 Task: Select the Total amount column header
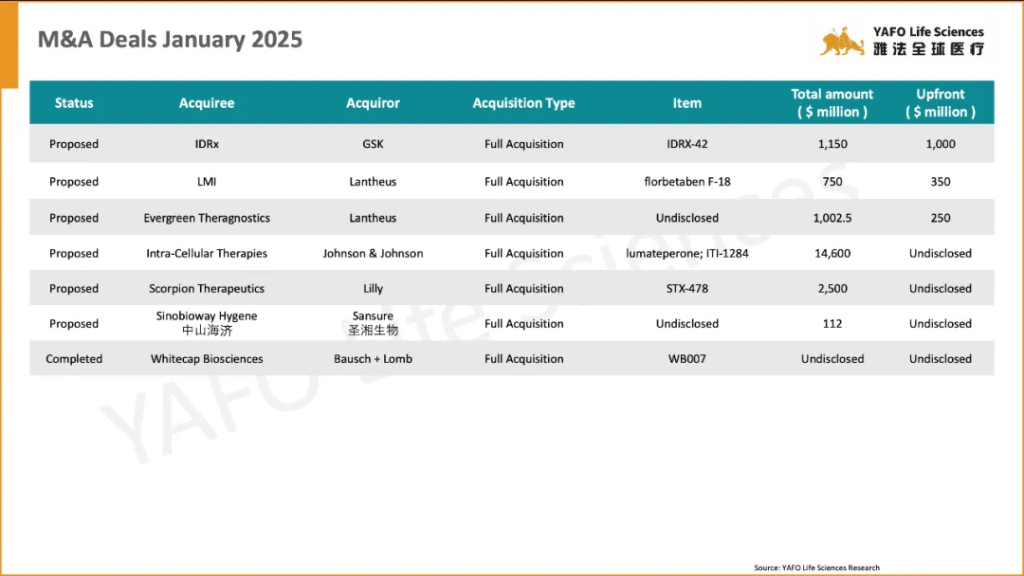click(x=832, y=103)
